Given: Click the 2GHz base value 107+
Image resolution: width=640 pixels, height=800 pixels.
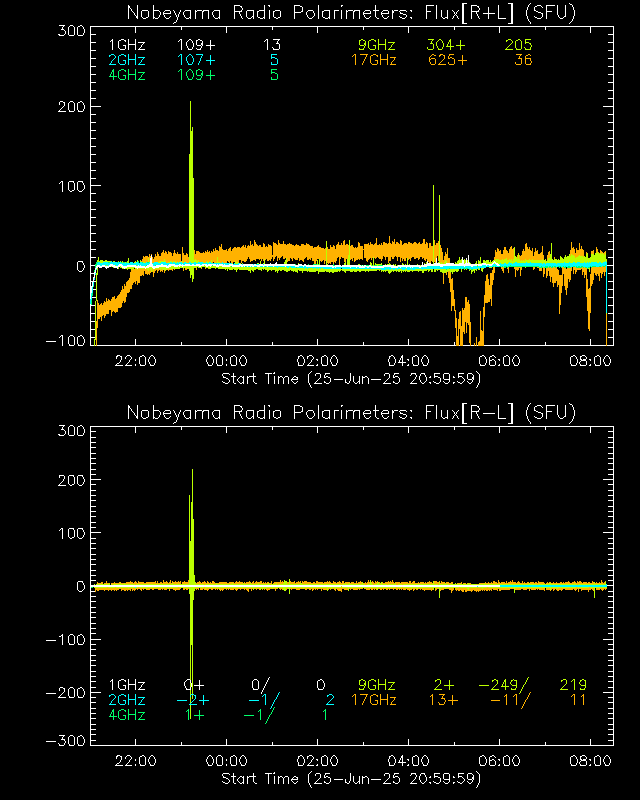Looking at the screenshot, I should (196, 60).
